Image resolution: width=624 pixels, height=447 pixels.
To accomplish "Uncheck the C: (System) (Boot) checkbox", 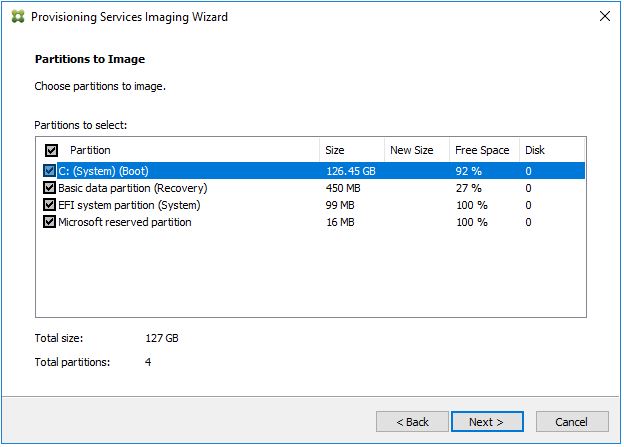I will (50, 171).
